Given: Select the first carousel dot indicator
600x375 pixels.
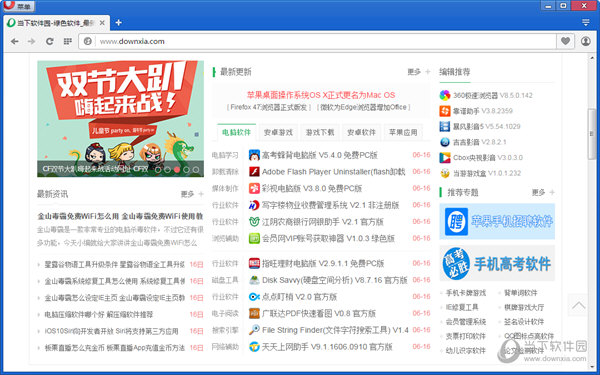Looking at the screenshot, I should [158, 169].
